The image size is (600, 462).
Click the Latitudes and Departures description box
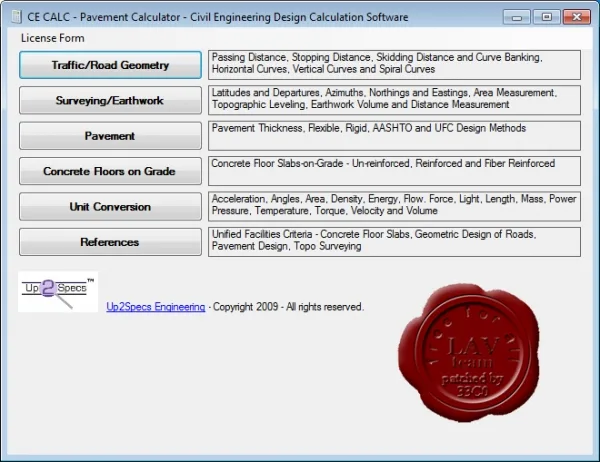click(x=394, y=100)
